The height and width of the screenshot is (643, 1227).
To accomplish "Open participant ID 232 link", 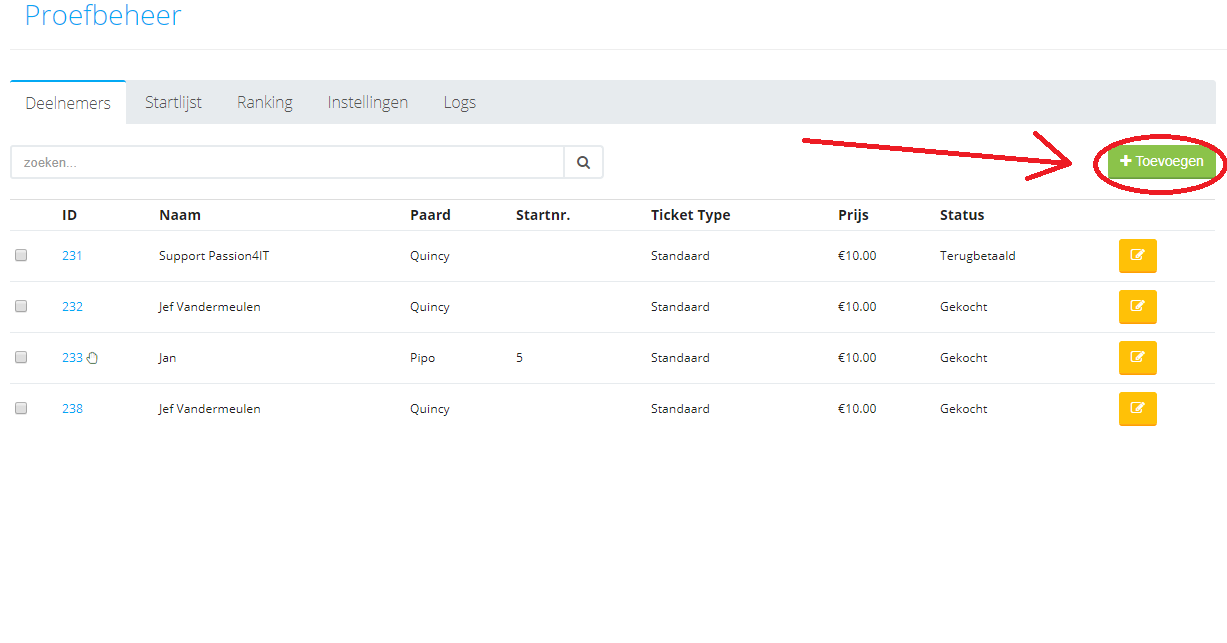I will (72, 307).
